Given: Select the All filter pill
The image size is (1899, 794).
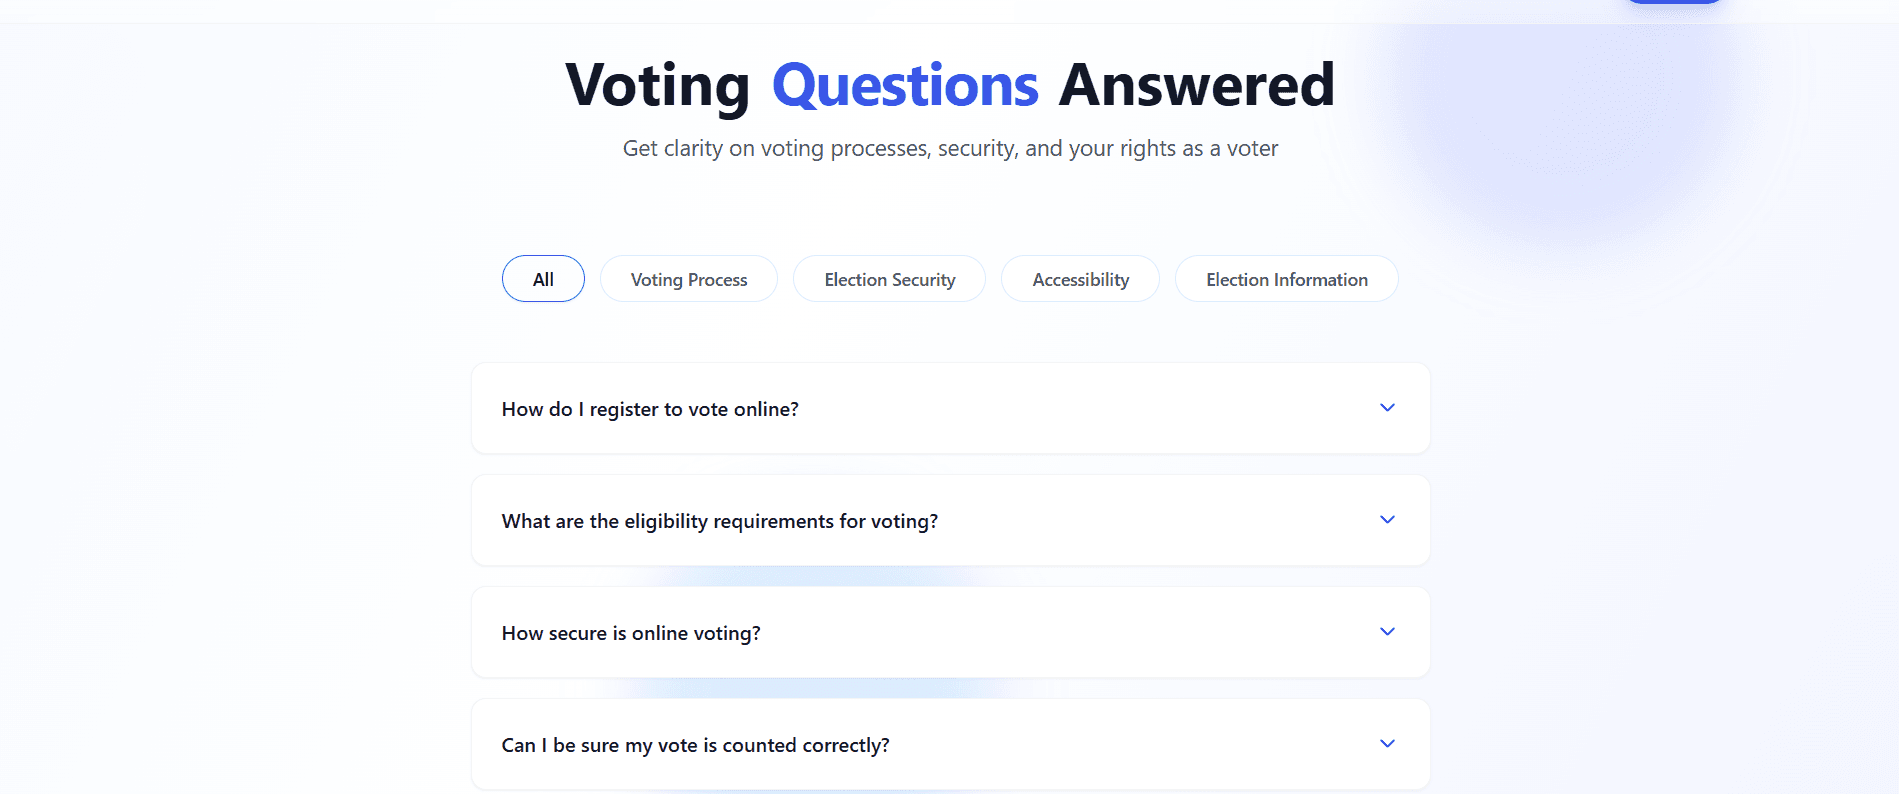Looking at the screenshot, I should [x=543, y=279].
